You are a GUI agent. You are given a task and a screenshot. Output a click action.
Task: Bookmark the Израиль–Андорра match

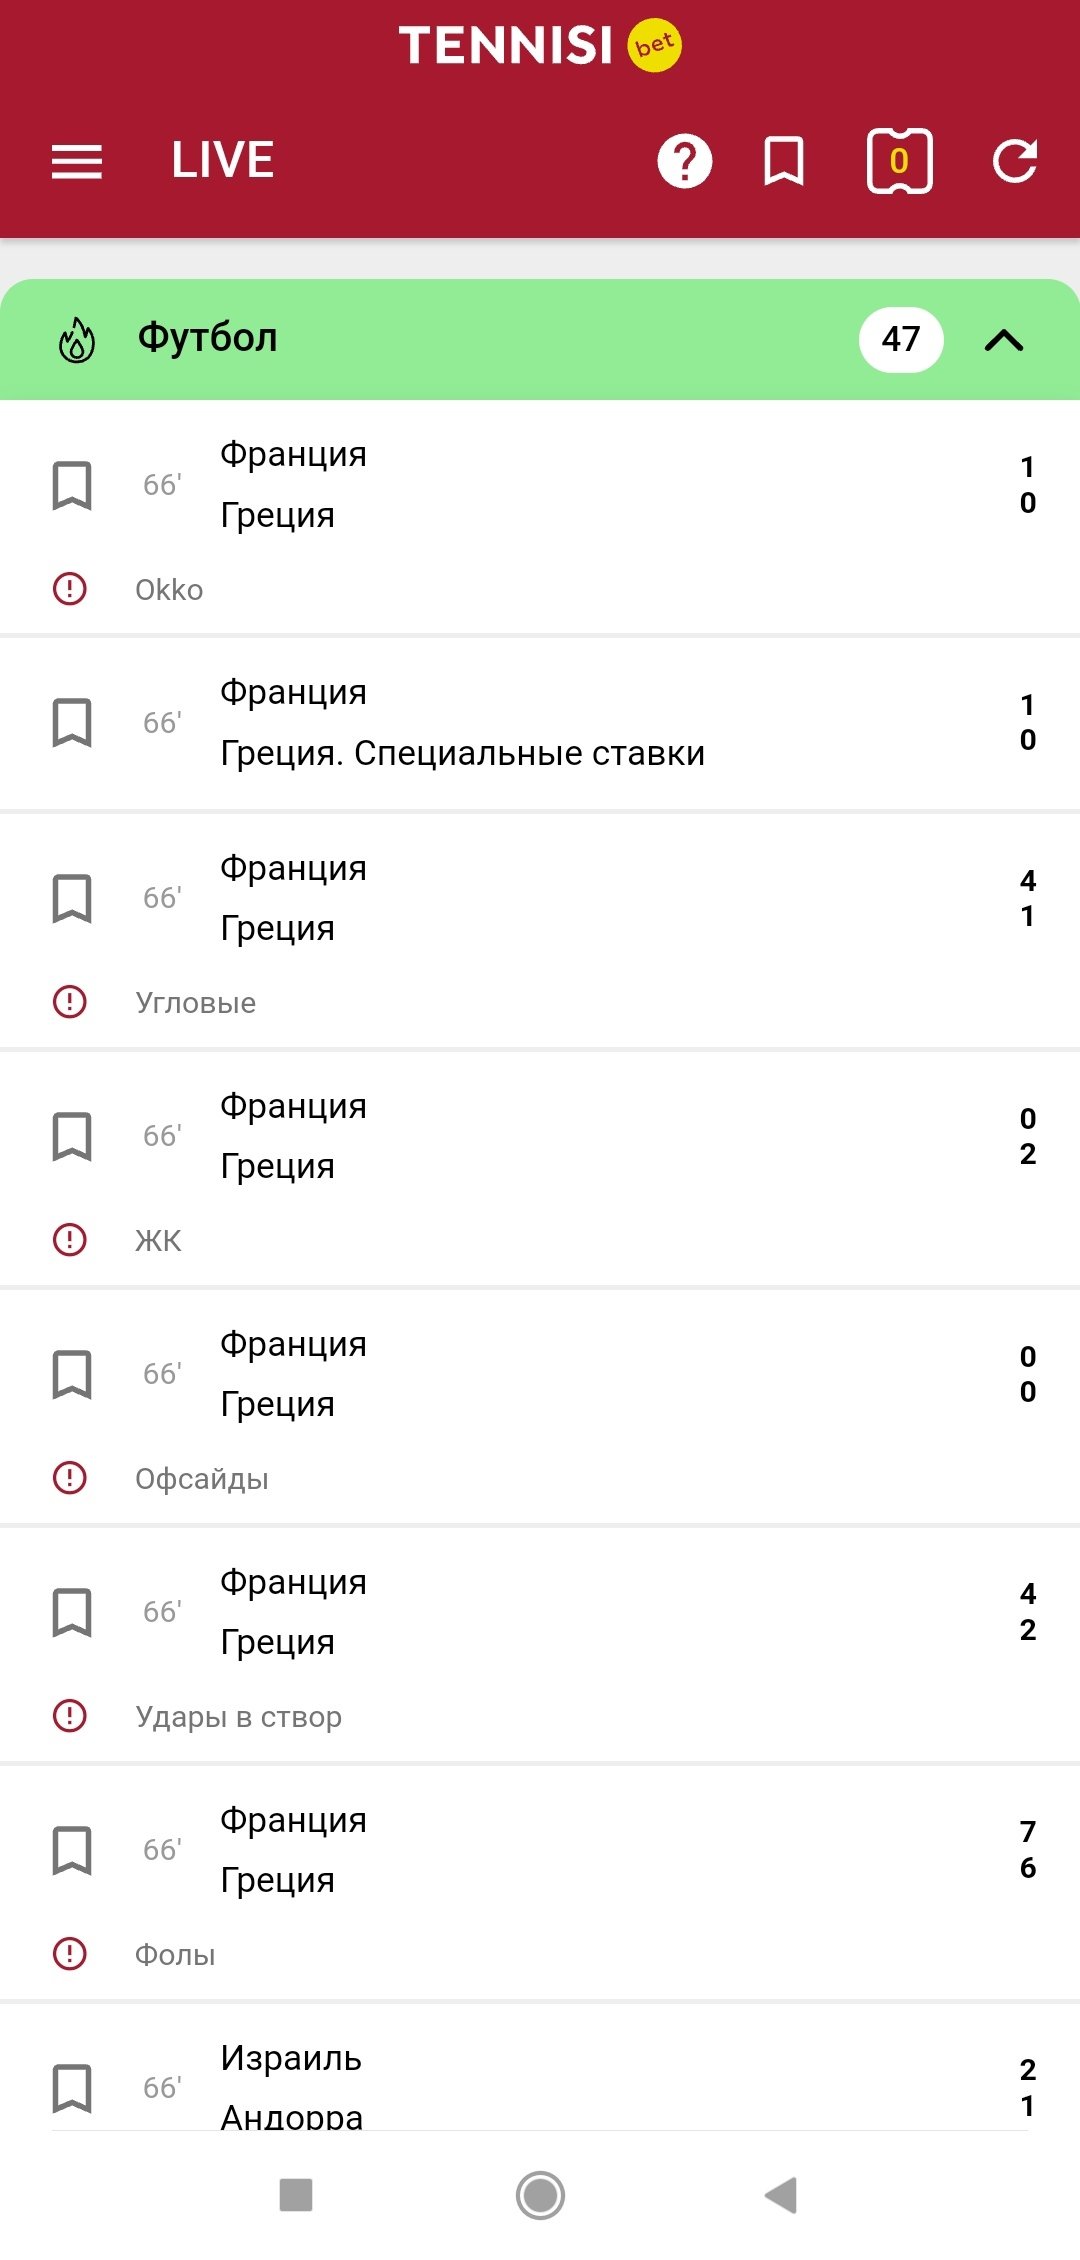click(x=72, y=2088)
